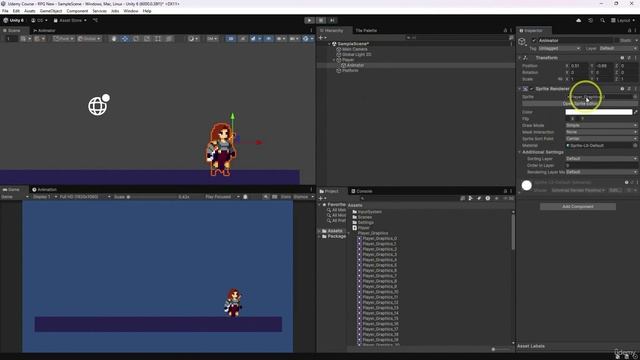This screenshot has width=640, height=360.
Task: Click the Play button
Action: (x=309, y=20)
